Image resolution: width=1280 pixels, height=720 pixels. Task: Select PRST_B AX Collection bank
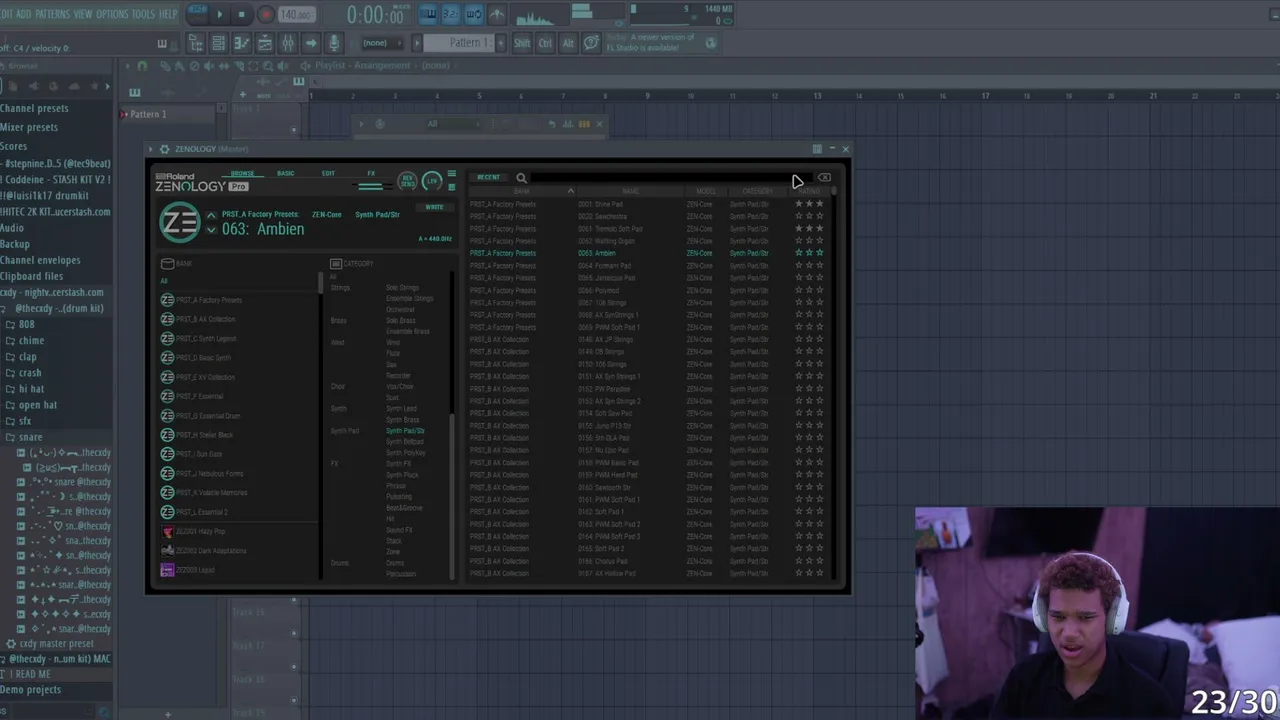coord(205,319)
